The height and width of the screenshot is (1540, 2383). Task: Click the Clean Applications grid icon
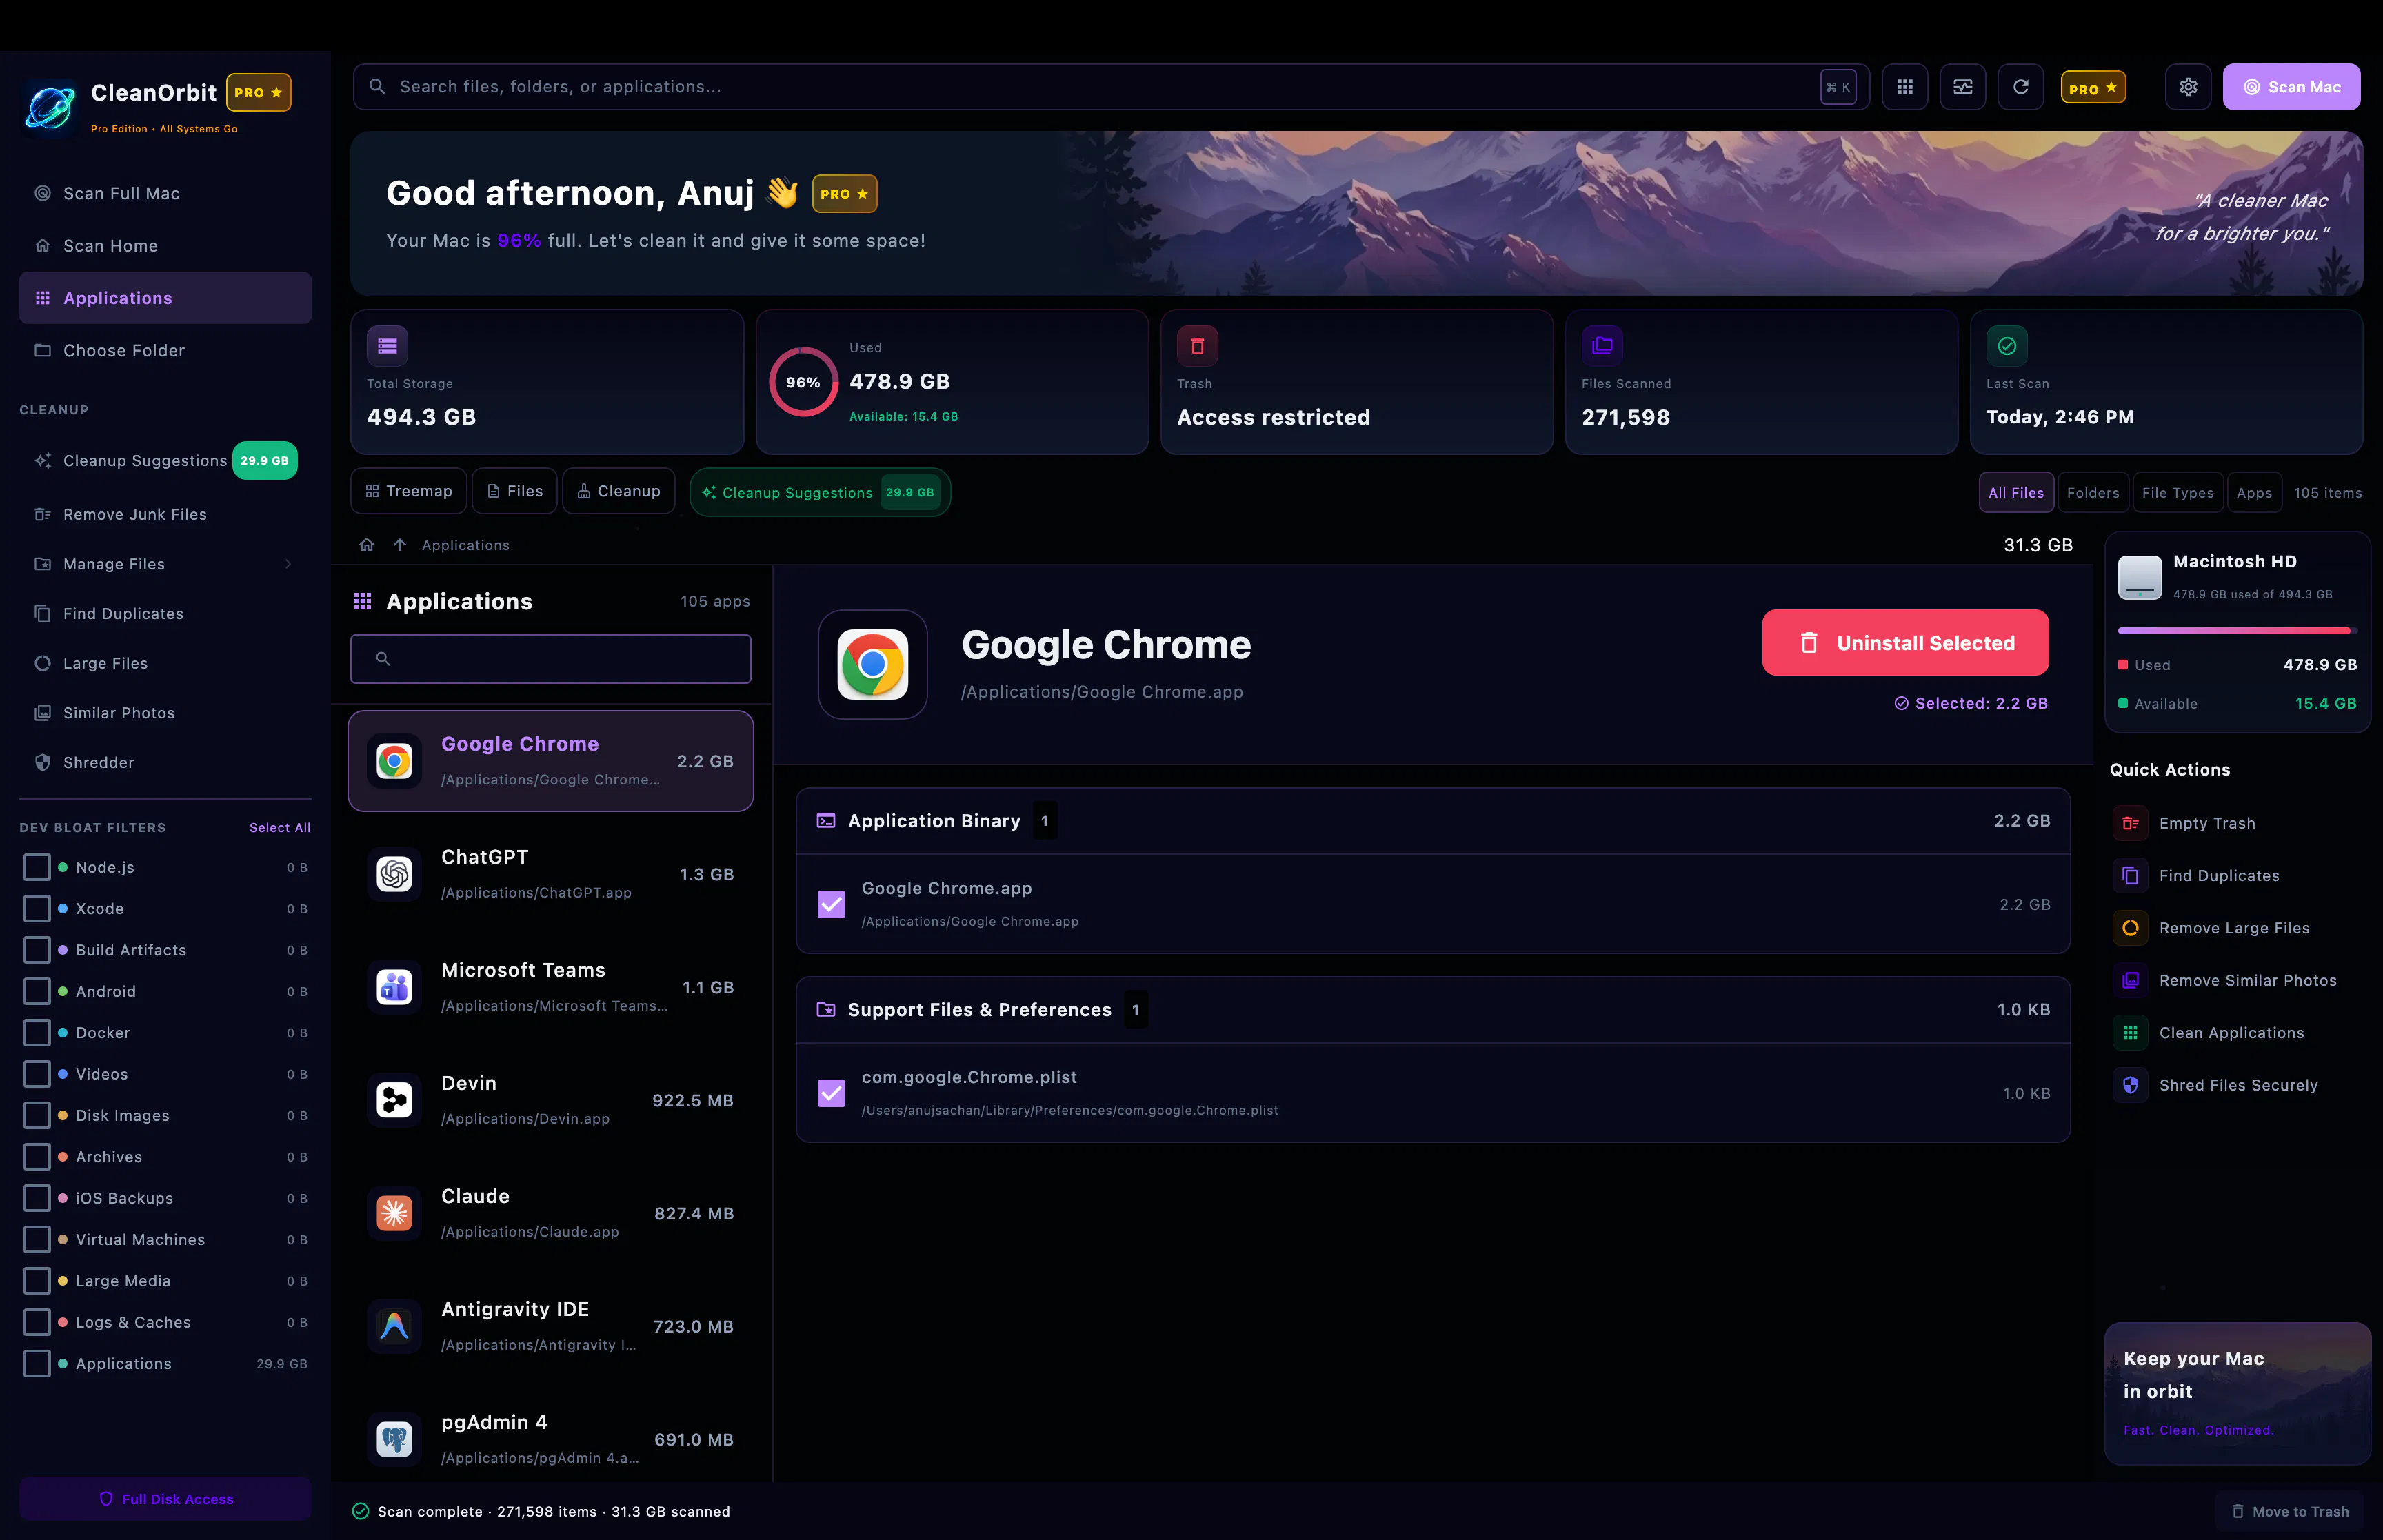pyautogui.click(x=2130, y=1033)
